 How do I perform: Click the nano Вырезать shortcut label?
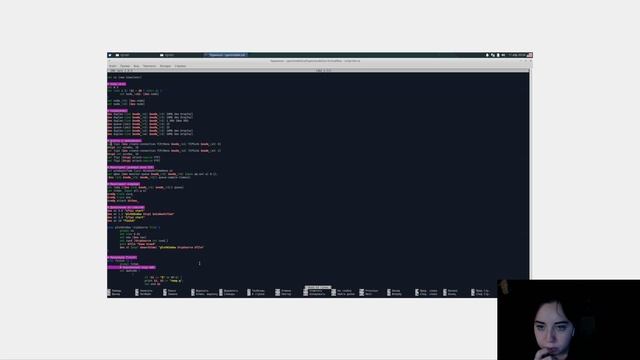pyautogui.click(x=202, y=291)
